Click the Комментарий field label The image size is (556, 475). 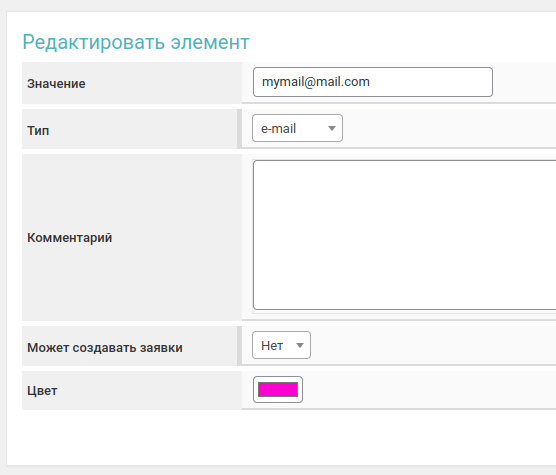(70, 238)
